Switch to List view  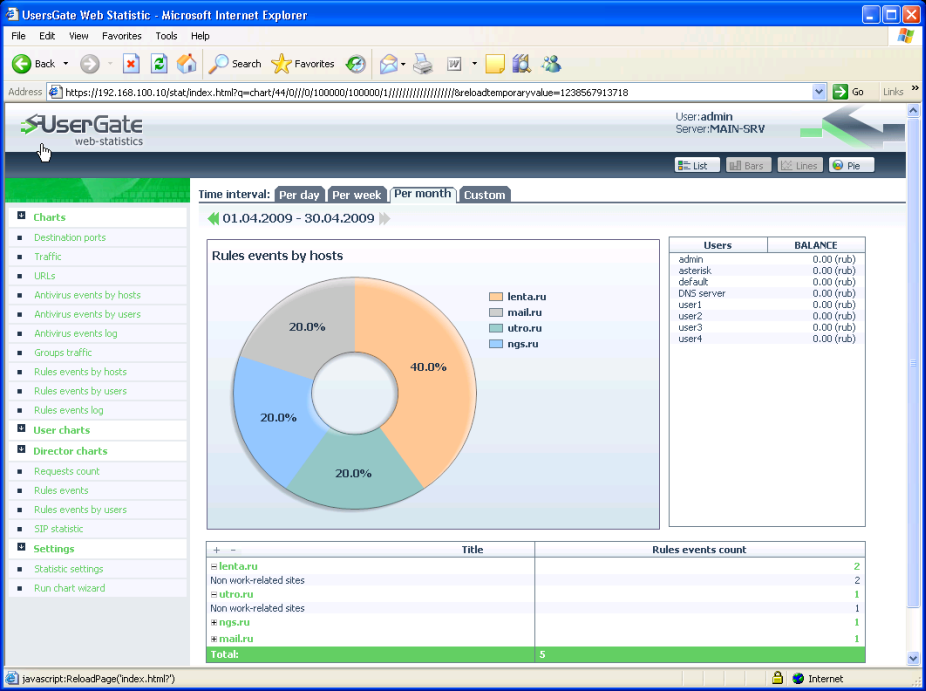(697, 165)
